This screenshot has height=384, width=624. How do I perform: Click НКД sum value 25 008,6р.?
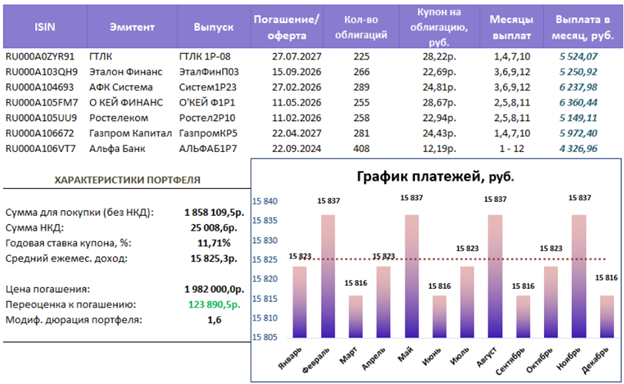pyautogui.click(x=214, y=228)
